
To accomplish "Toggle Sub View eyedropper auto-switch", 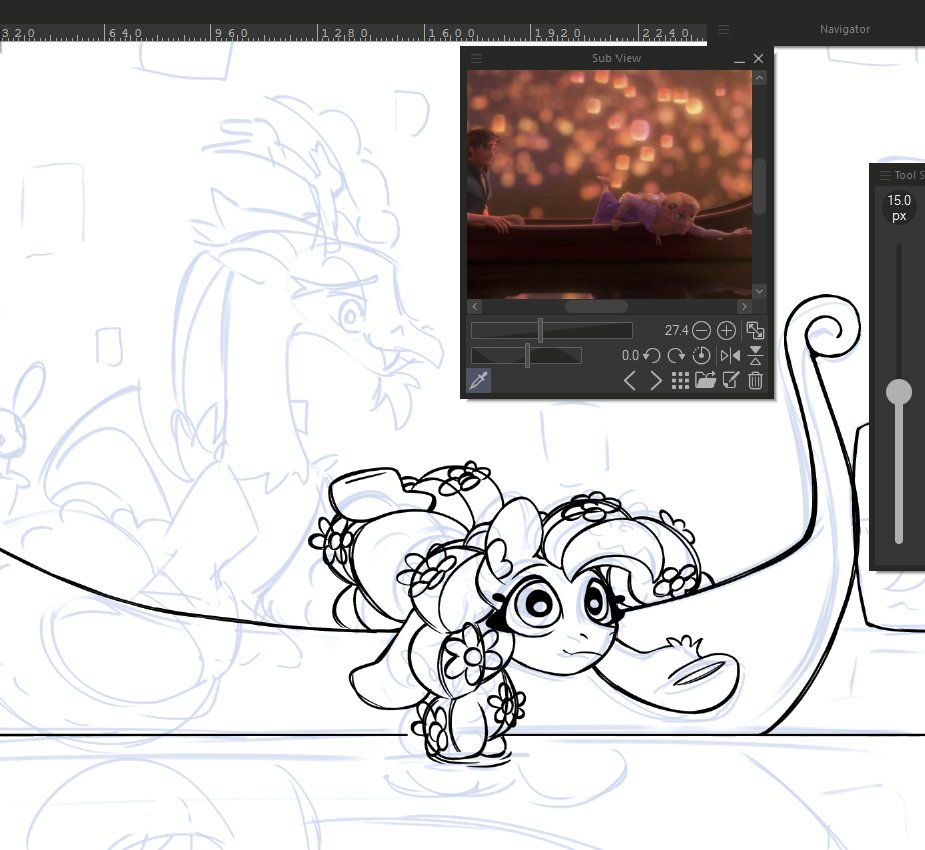I will (478, 380).
